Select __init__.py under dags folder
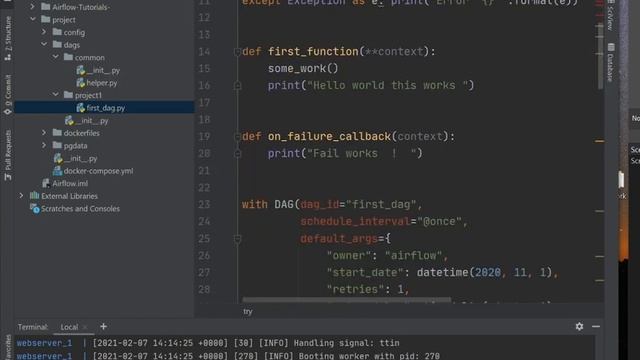Viewport: 640px width, 360px height. pyautogui.click(x=92, y=120)
